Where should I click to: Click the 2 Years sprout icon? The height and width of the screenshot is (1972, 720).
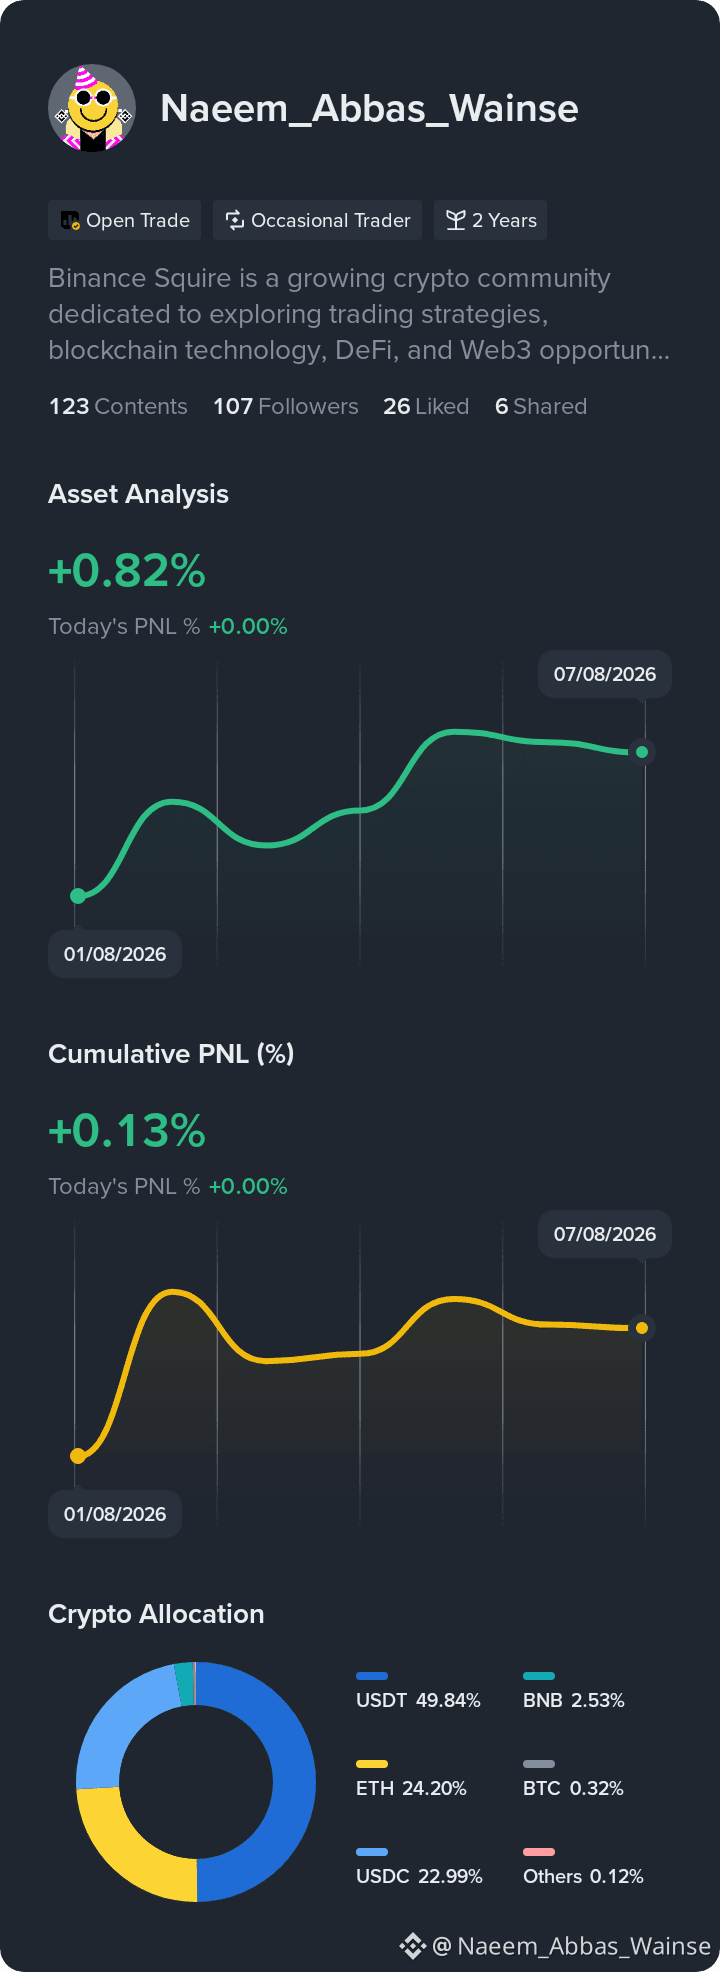tap(456, 221)
